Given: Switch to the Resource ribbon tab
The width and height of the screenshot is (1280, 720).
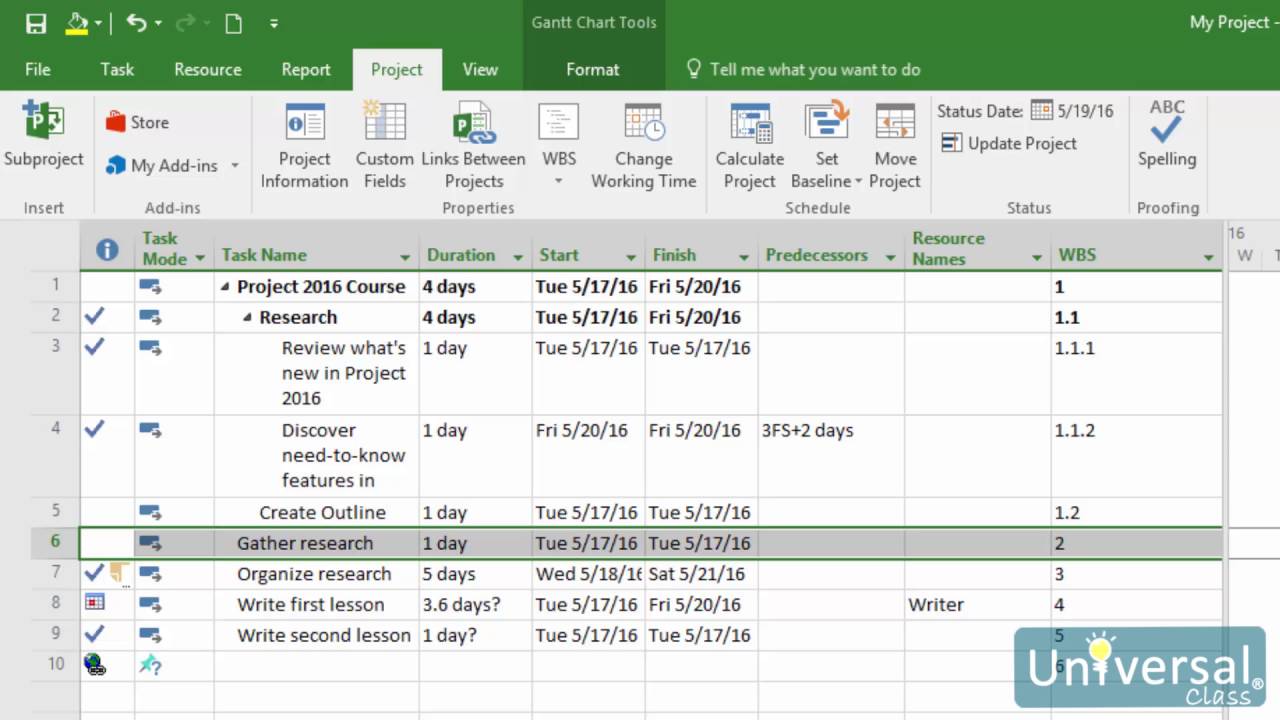Looking at the screenshot, I should click(x=207, y=69).
